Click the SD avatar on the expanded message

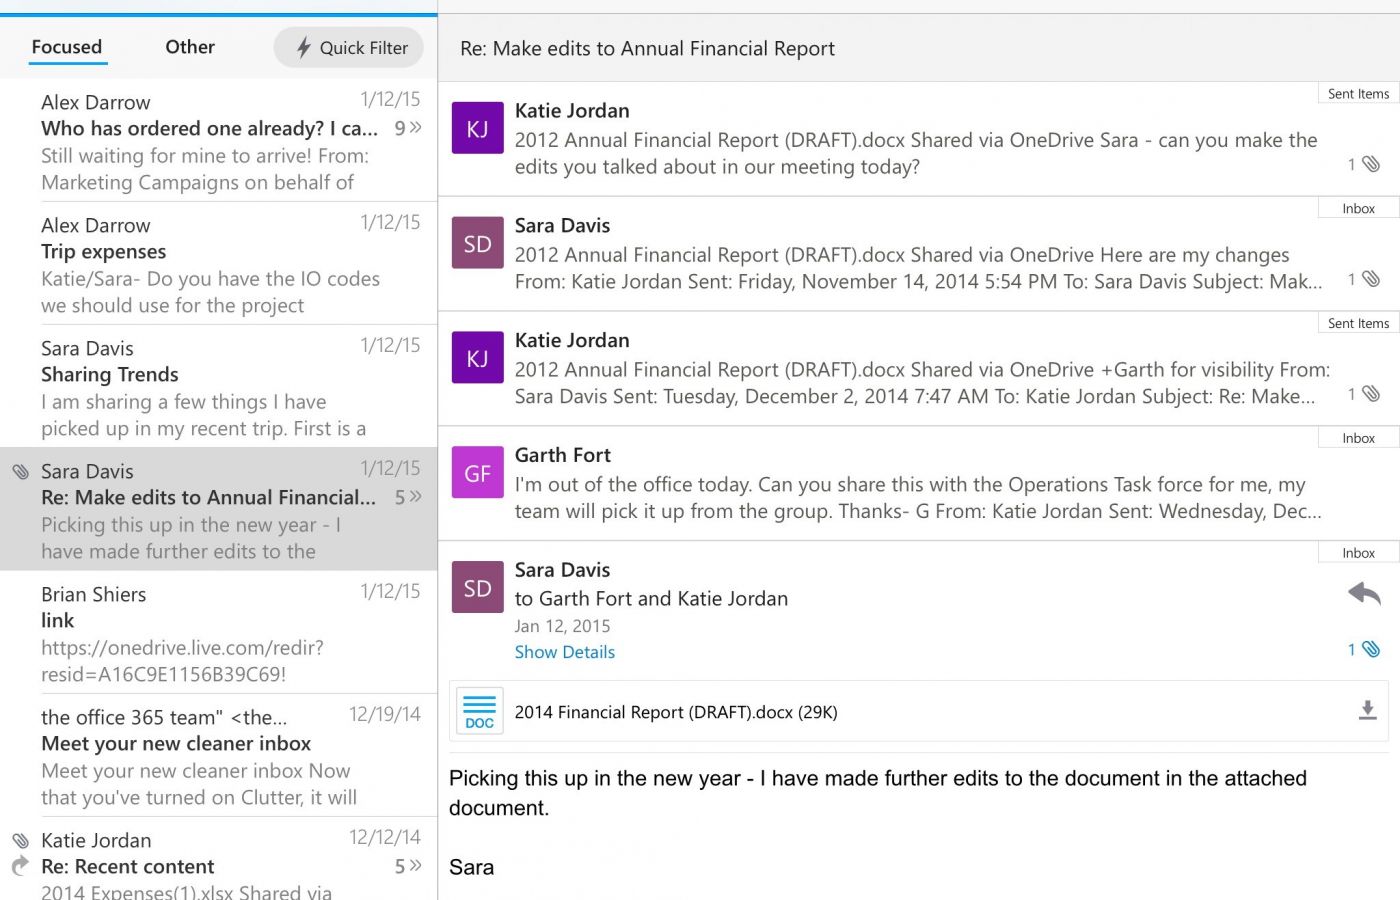click(x=477, y=588)
